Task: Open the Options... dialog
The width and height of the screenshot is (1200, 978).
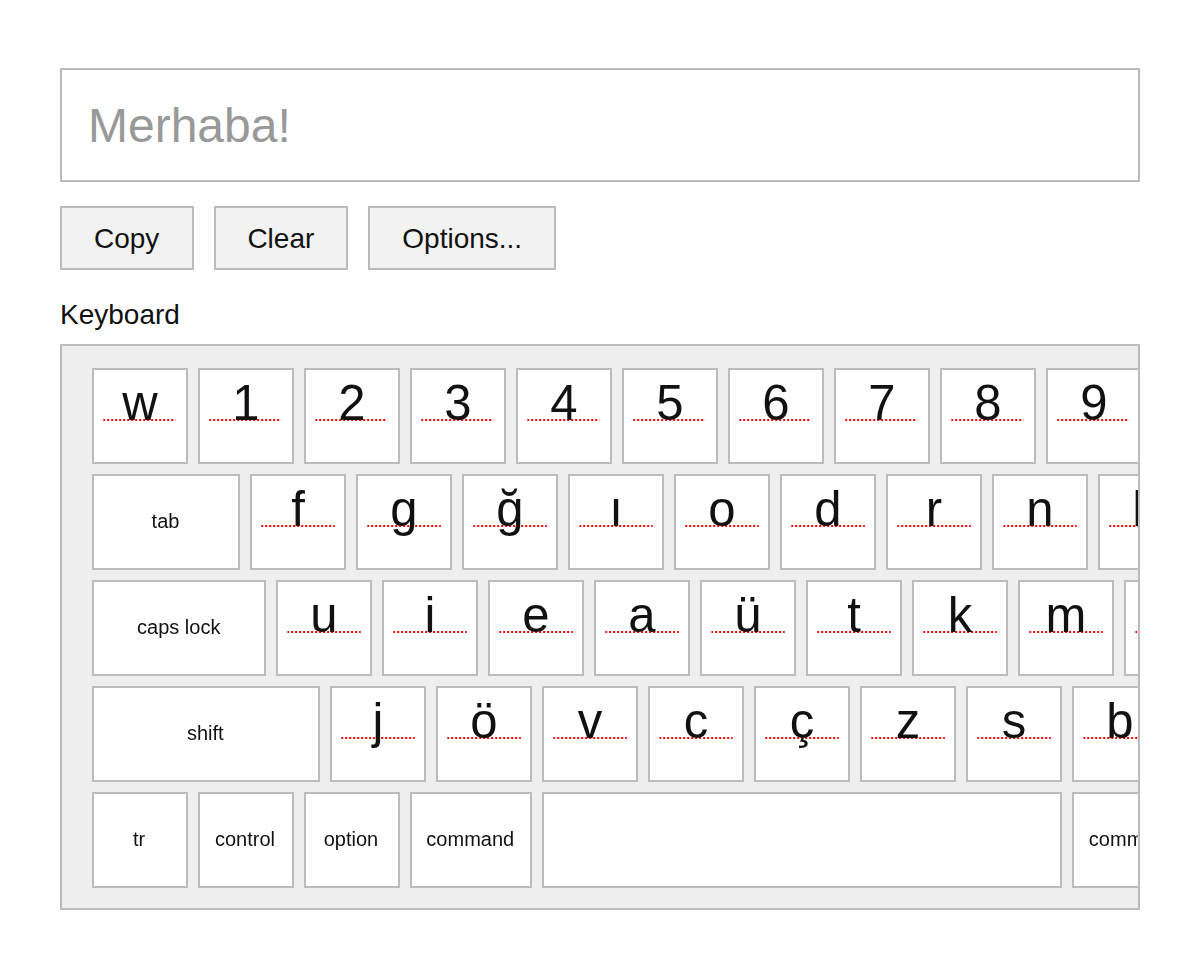Action: [462, 238]
